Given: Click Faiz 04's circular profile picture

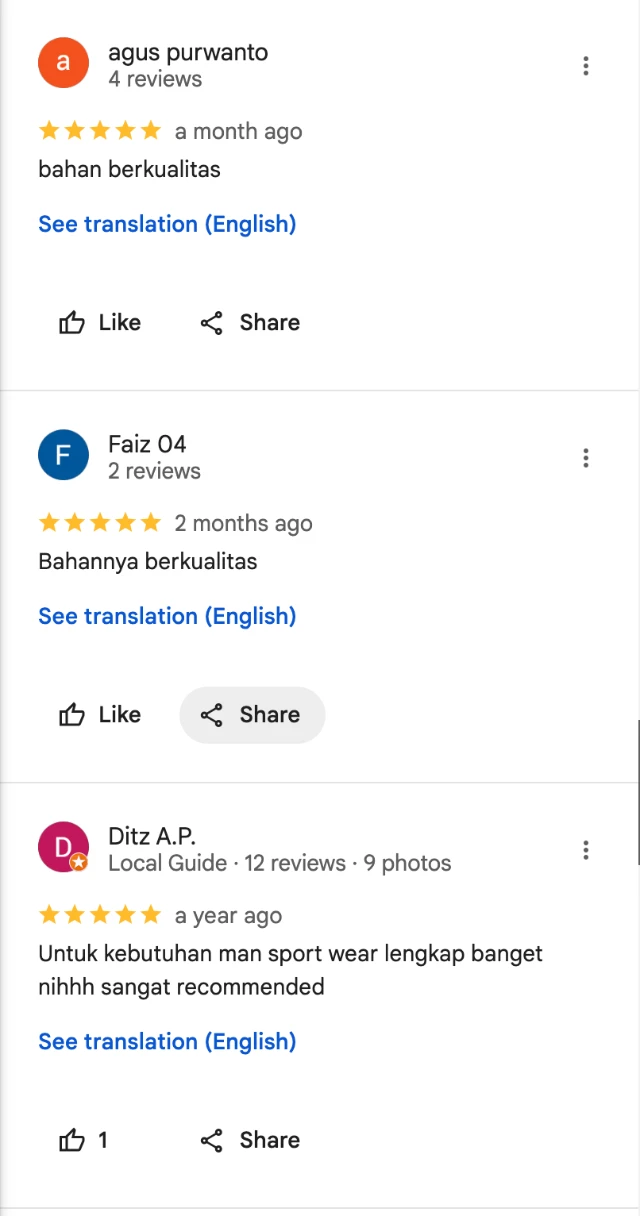Looking at the screenshot, I should [x=63, y=454].
